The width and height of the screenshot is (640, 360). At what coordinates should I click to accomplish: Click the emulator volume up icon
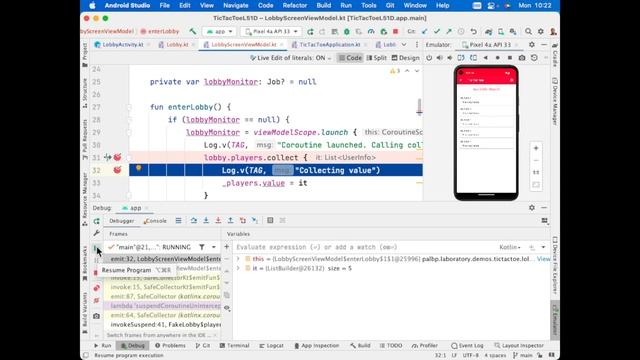[440, 58]
